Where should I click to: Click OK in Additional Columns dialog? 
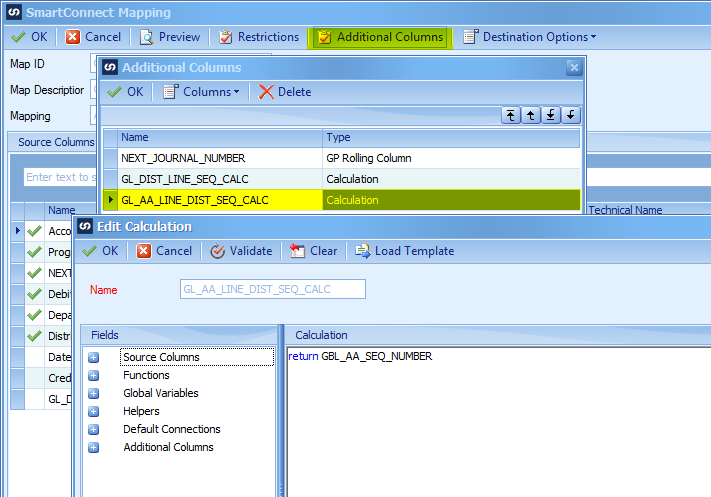(x=126, y=92)
